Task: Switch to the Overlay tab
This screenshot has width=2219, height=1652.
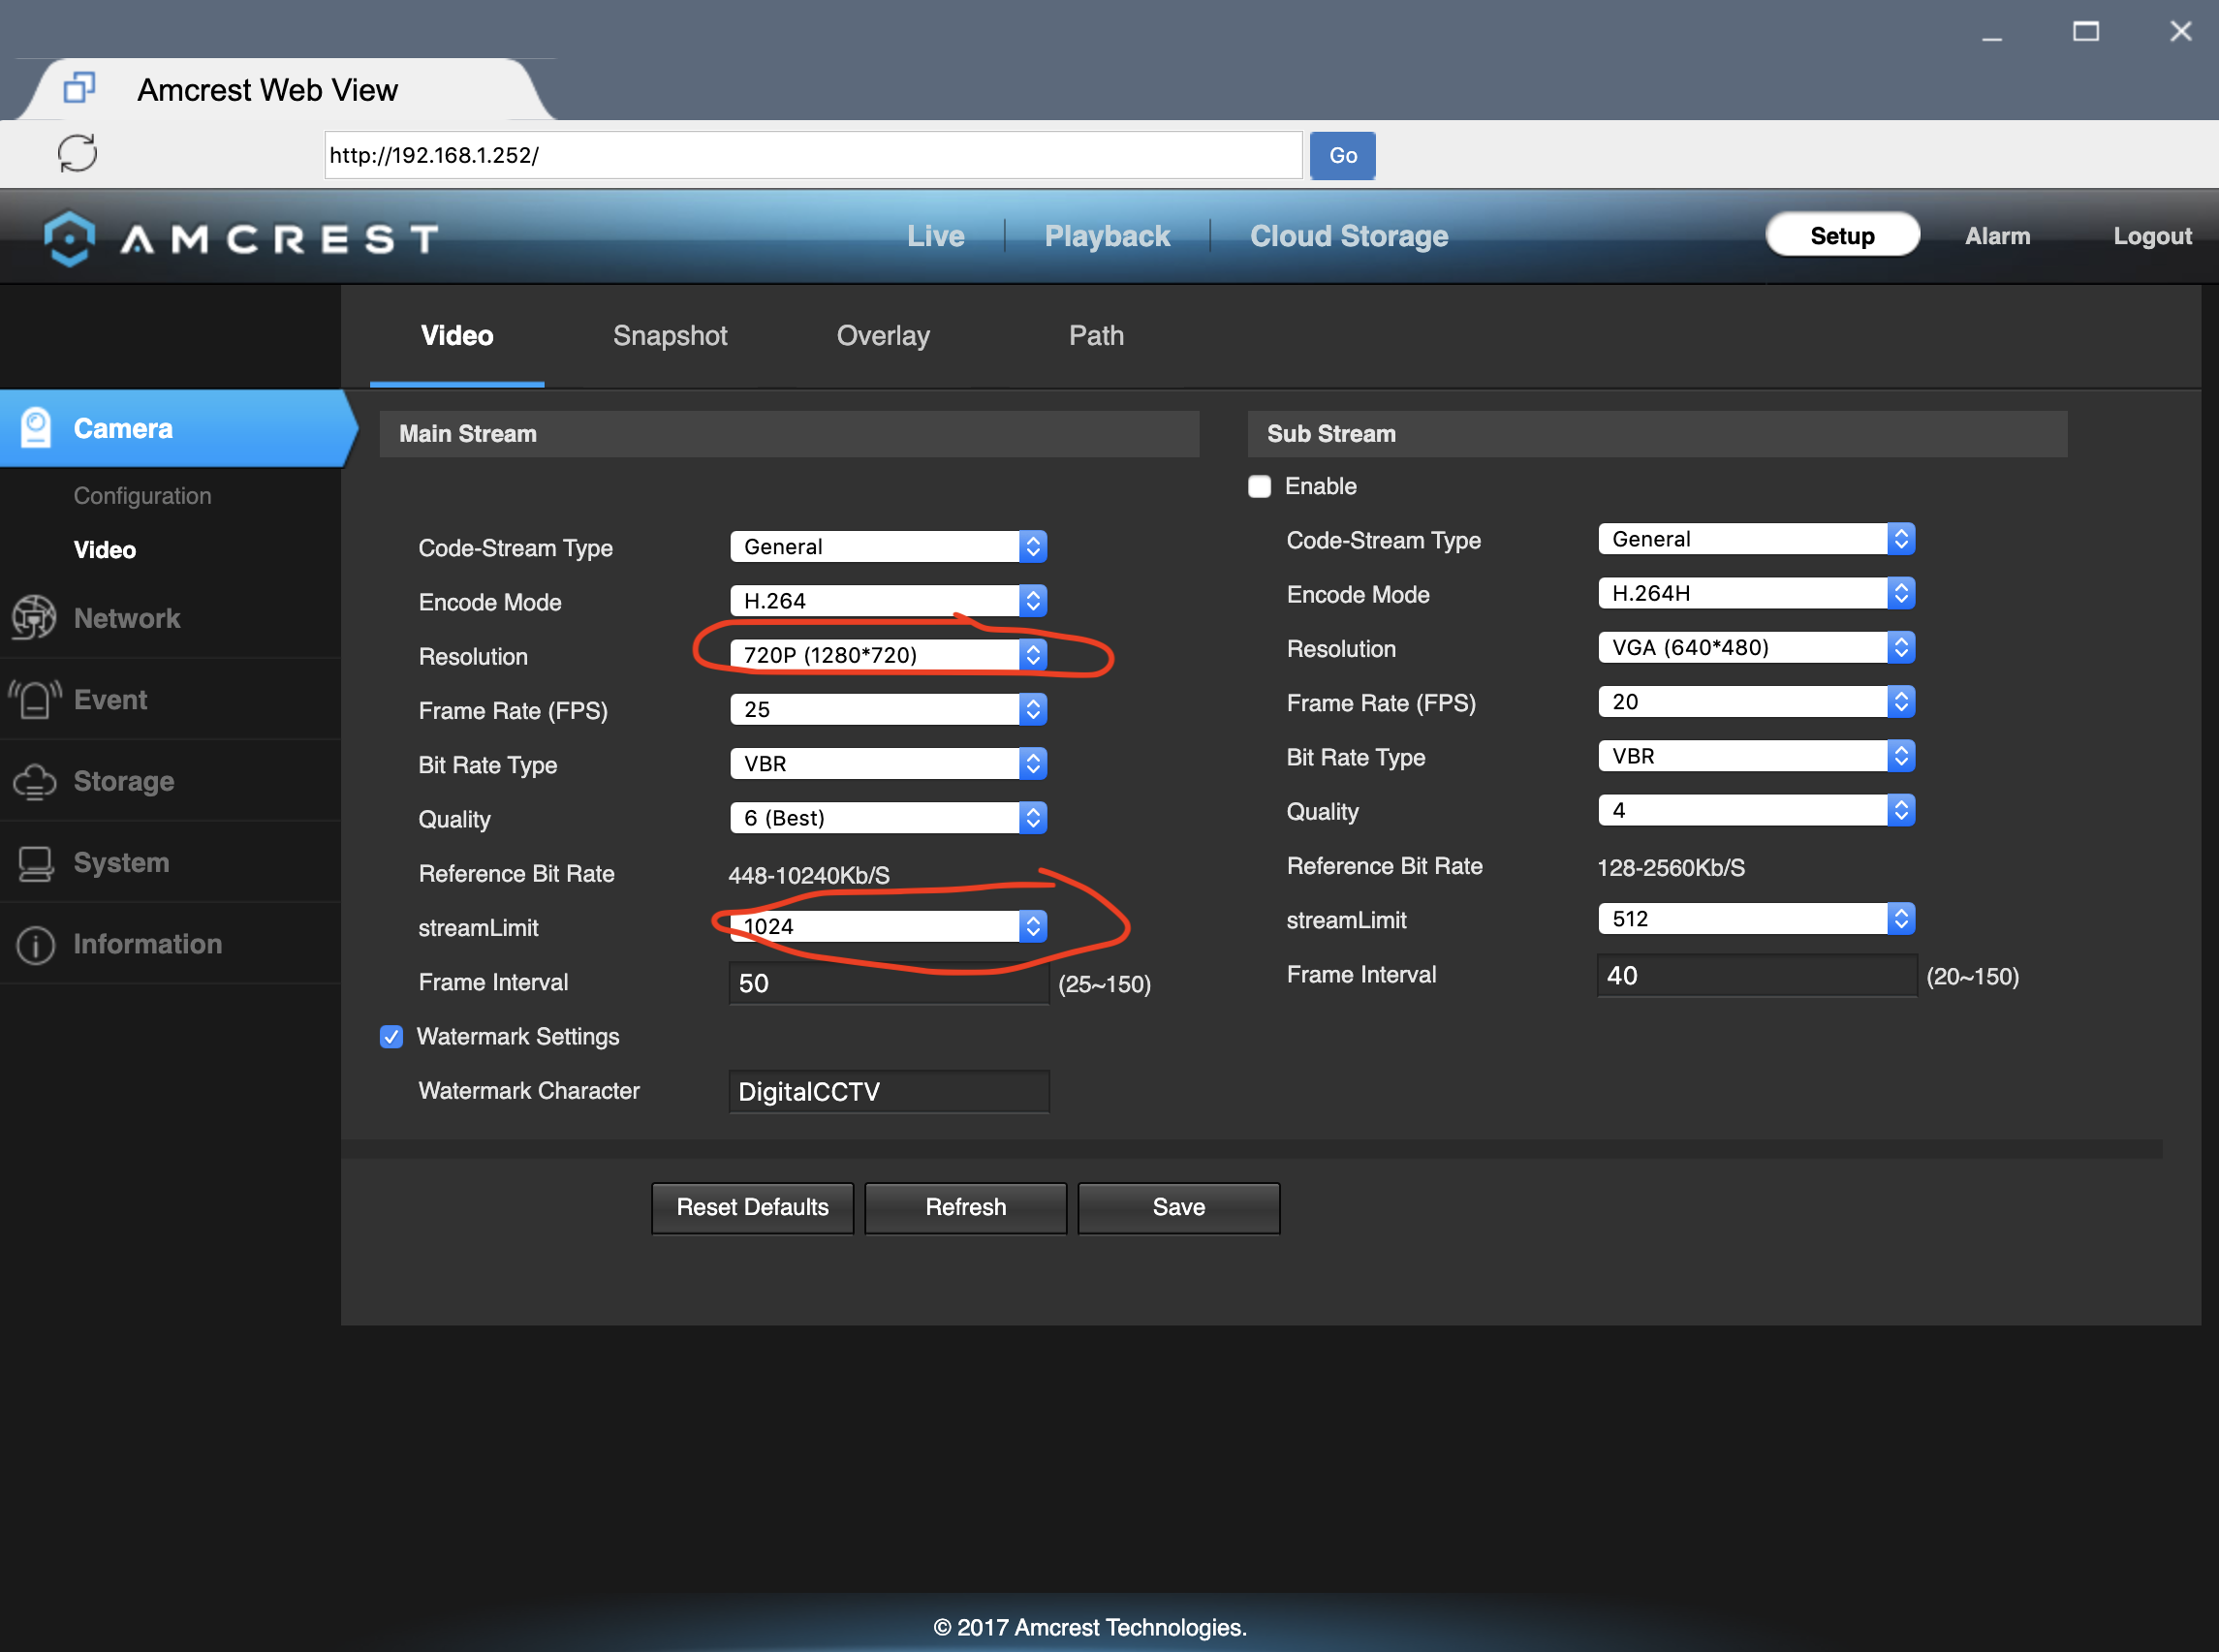Action: 883,336
